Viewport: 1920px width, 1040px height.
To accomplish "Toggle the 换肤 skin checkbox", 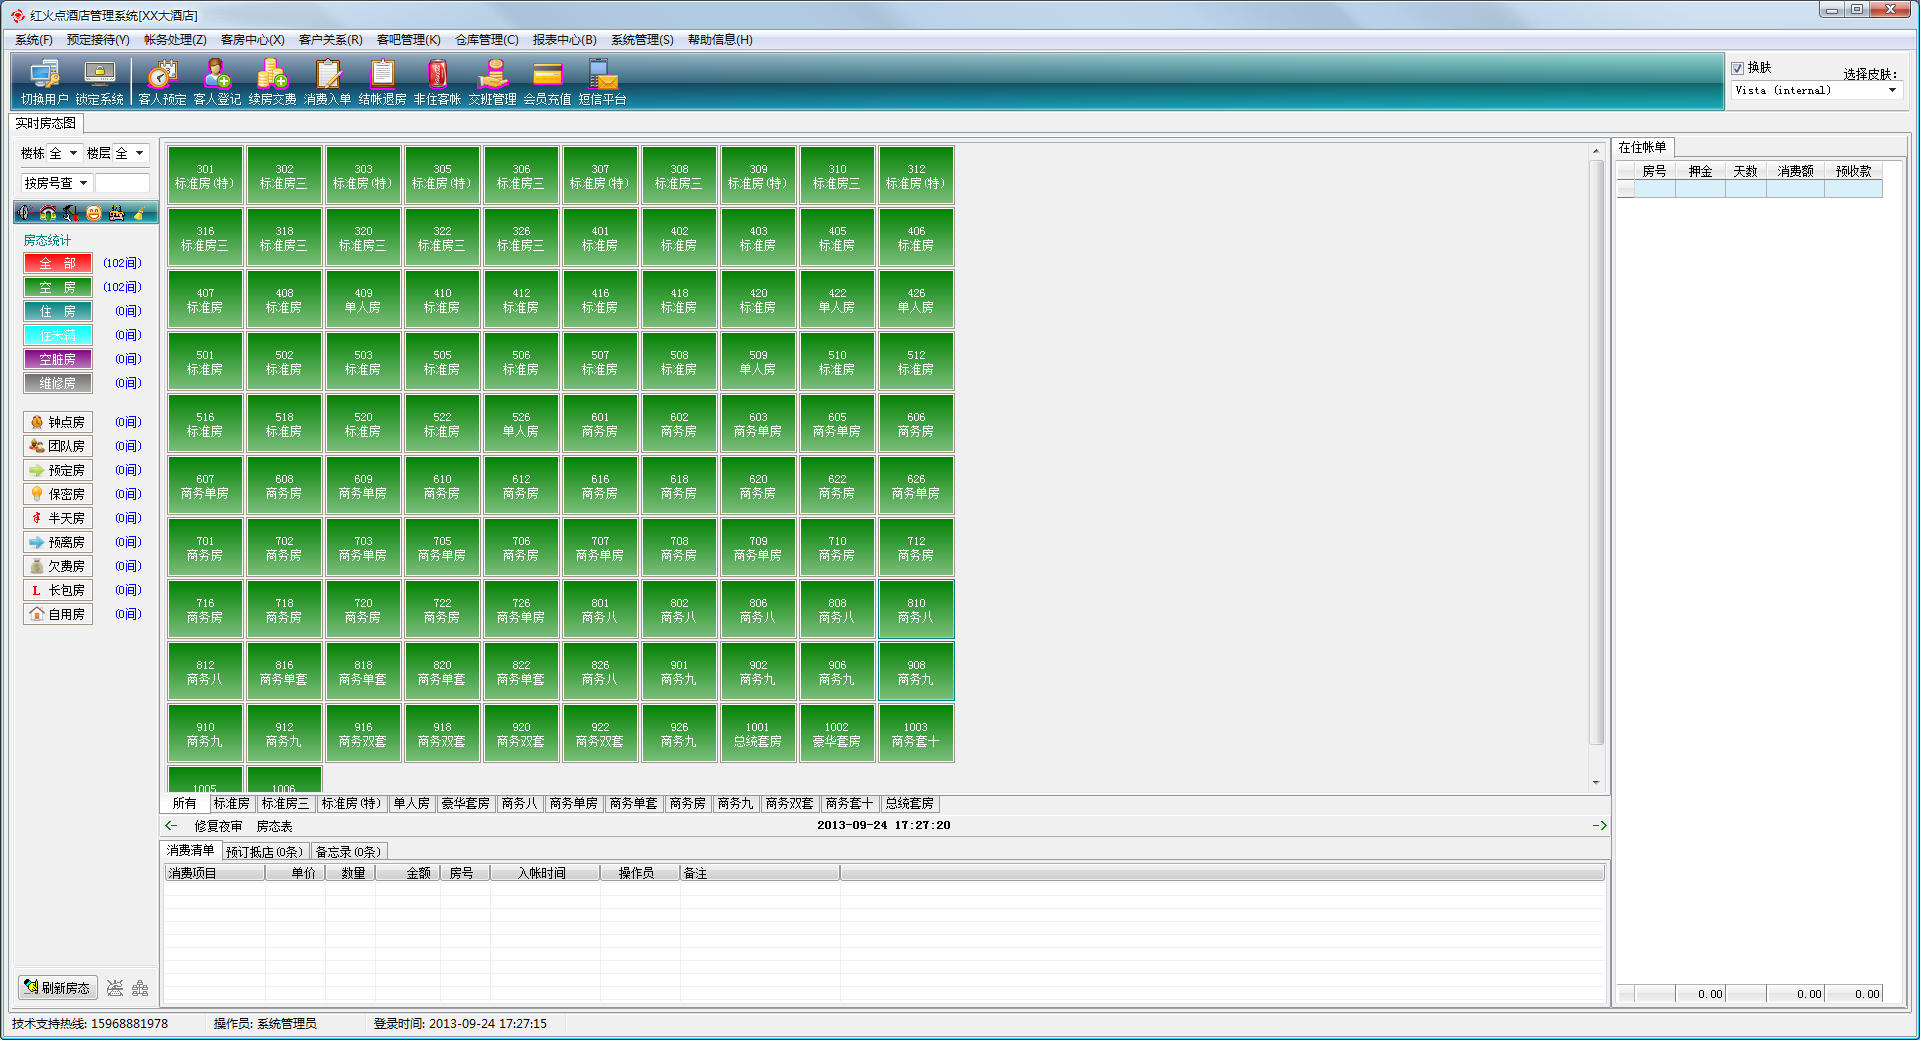I will (1738, 68).
